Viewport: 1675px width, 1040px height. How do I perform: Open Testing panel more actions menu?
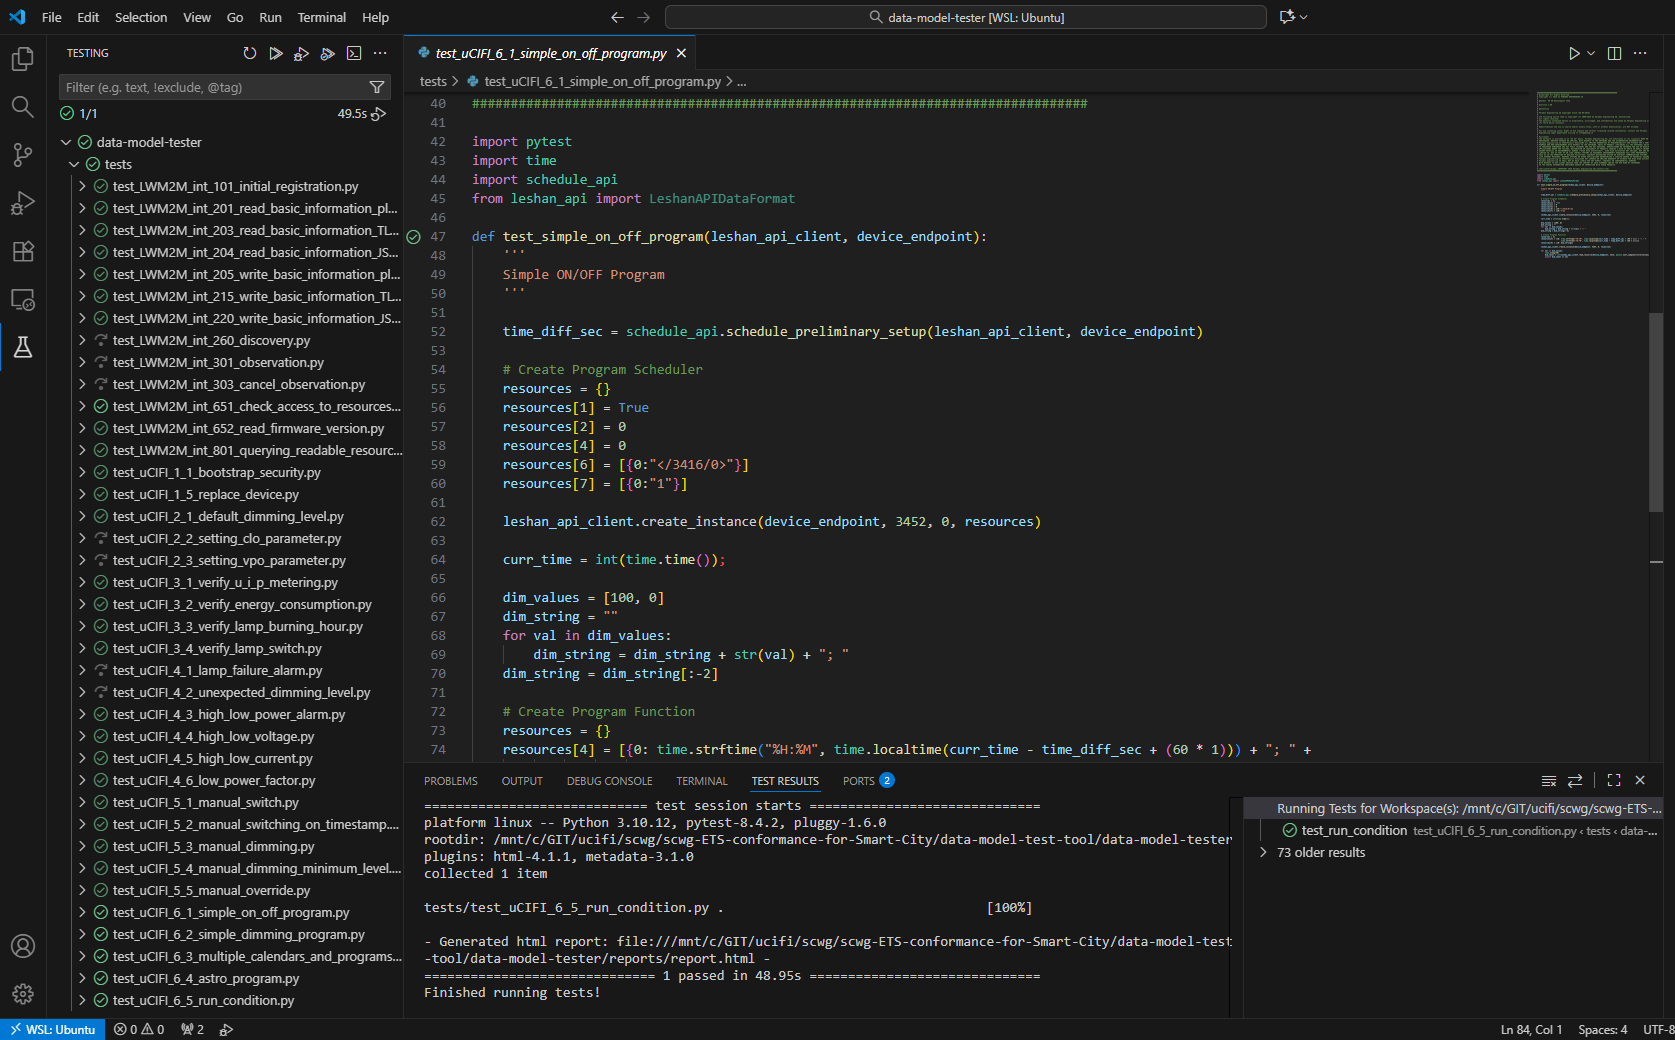point(380,53)
